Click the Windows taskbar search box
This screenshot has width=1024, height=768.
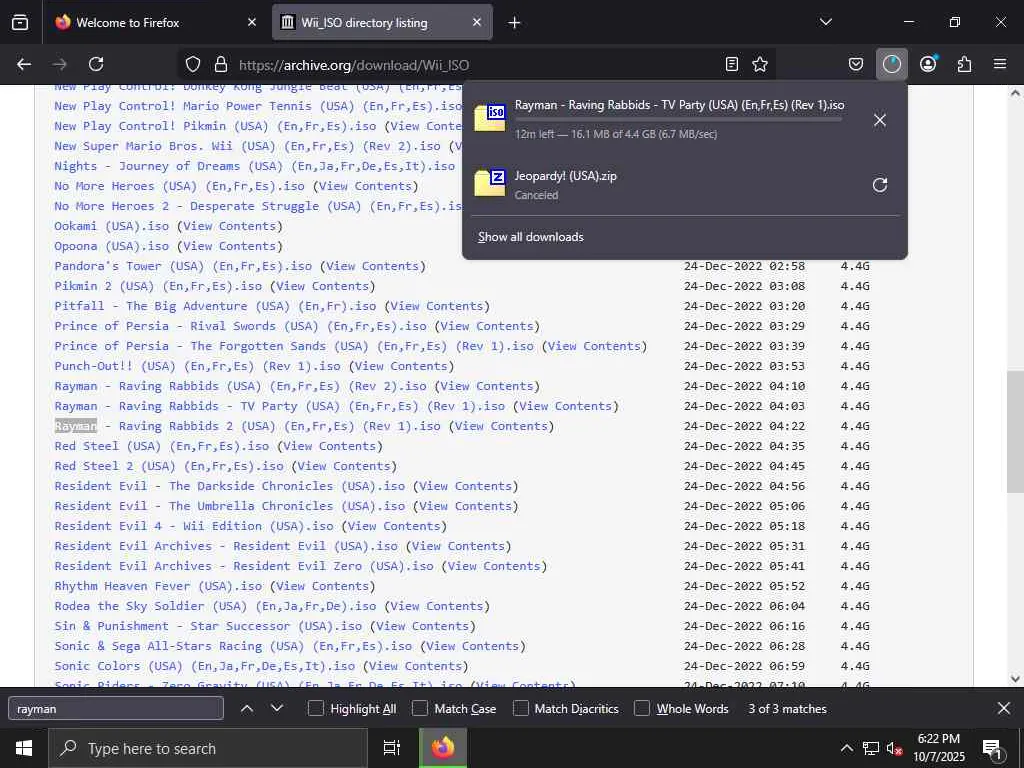(x=208, y=748)
